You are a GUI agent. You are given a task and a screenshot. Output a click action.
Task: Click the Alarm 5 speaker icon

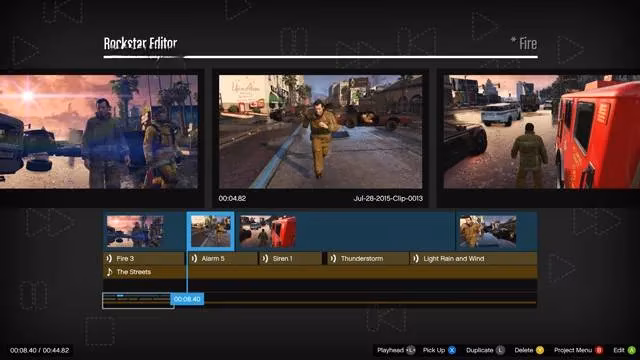click(194, 258)
